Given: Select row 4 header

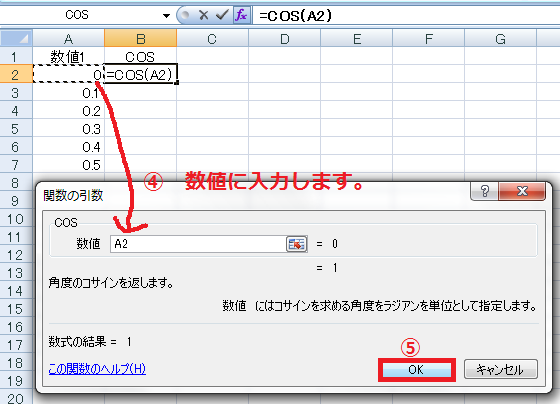Looking at the screenshot, I should click(x=16, y=110).
